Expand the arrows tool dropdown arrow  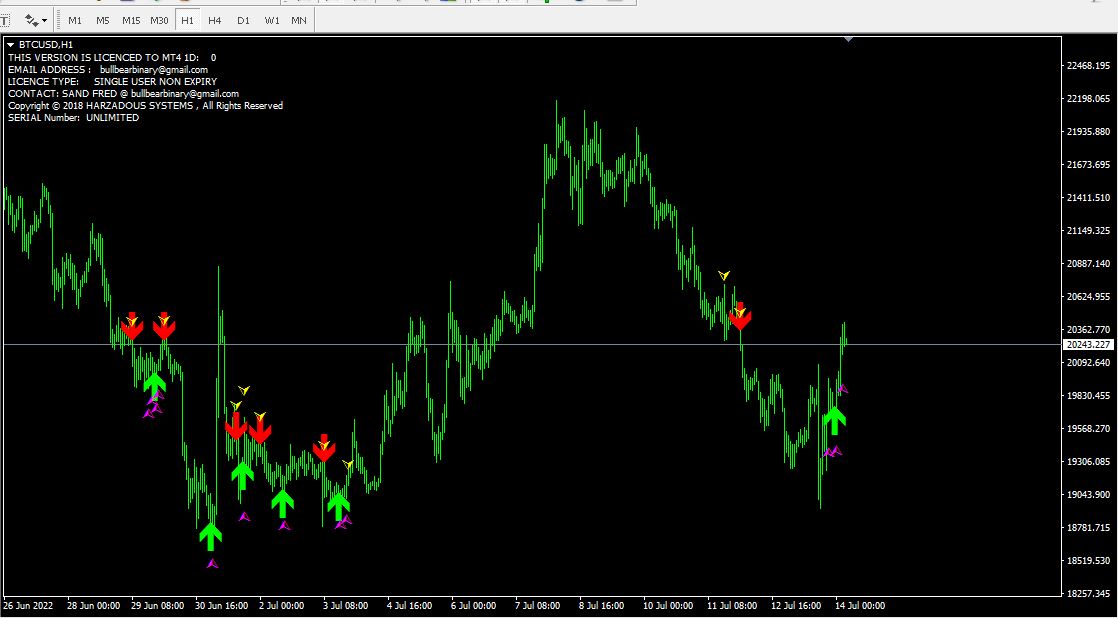click(44, 21)
